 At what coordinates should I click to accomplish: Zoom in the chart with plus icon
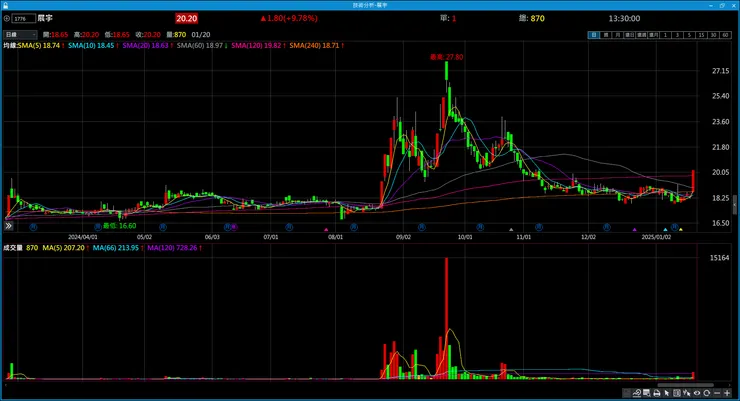[x=727, y=393]
